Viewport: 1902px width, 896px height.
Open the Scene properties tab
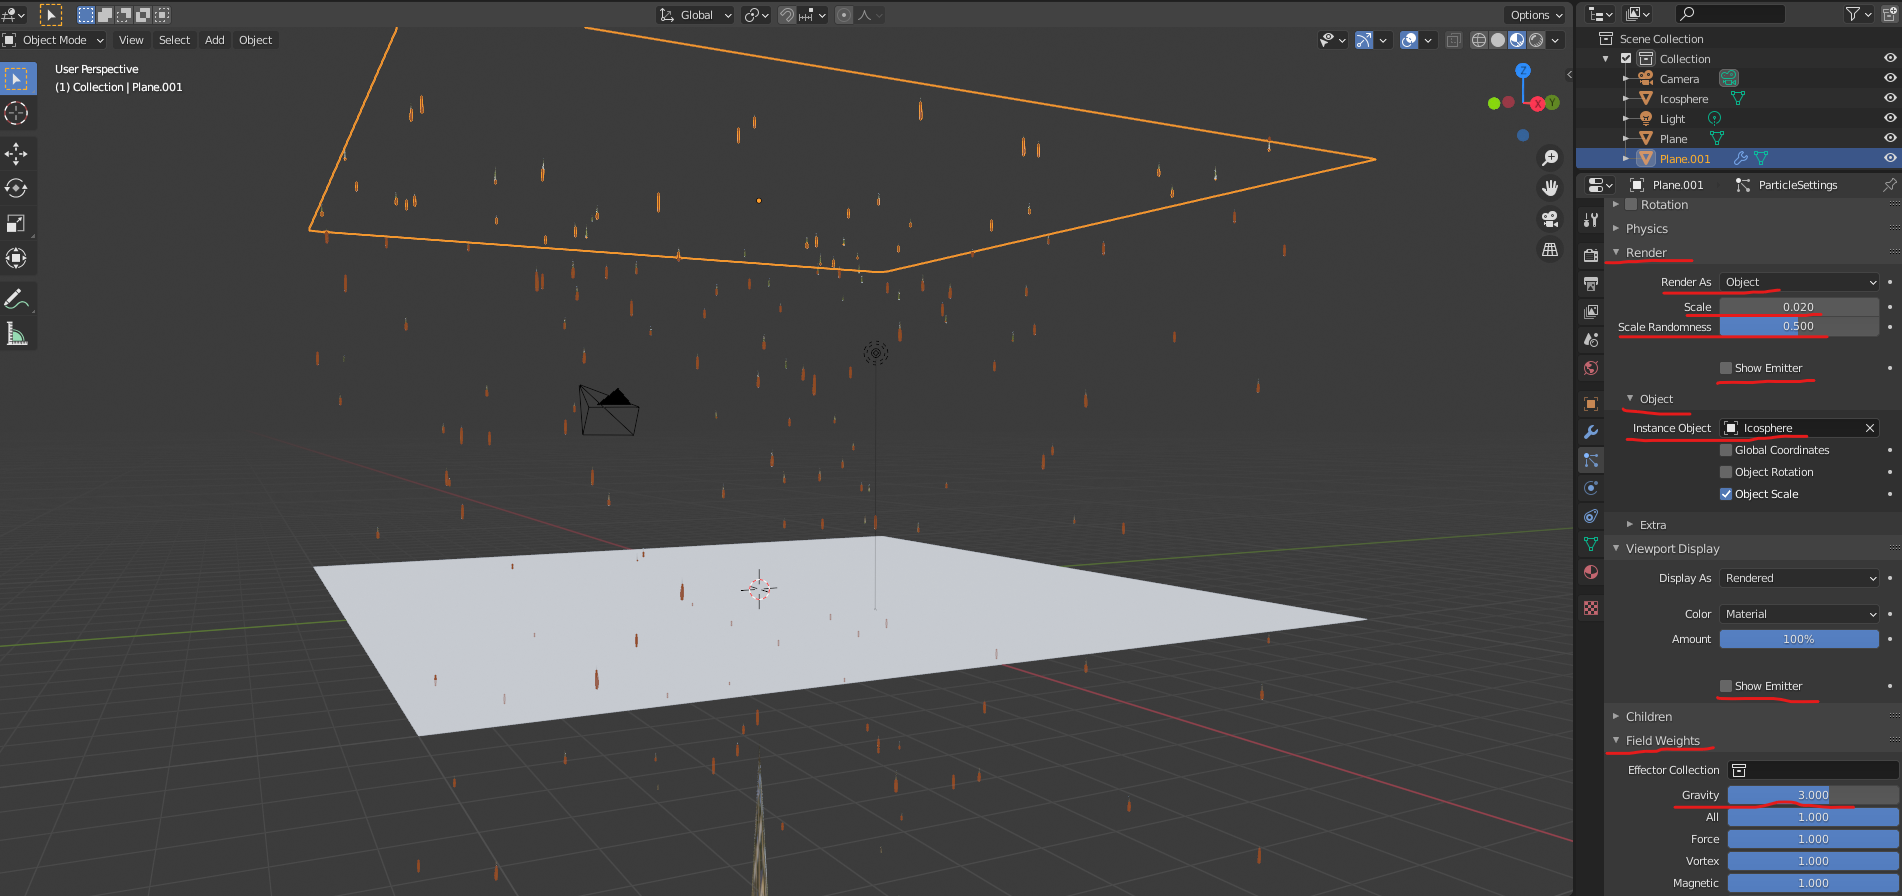click(x=1591, y=339)
